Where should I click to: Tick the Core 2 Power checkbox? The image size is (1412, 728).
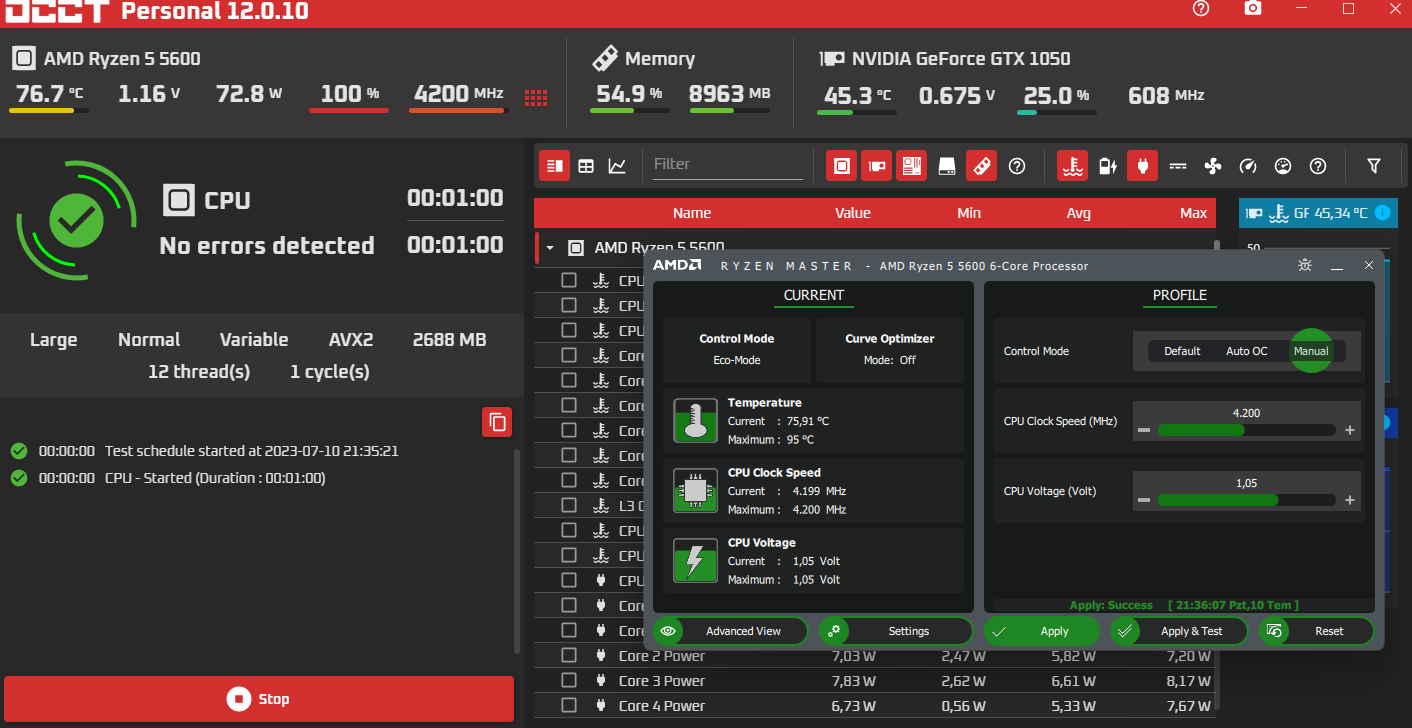pos(569,655)
